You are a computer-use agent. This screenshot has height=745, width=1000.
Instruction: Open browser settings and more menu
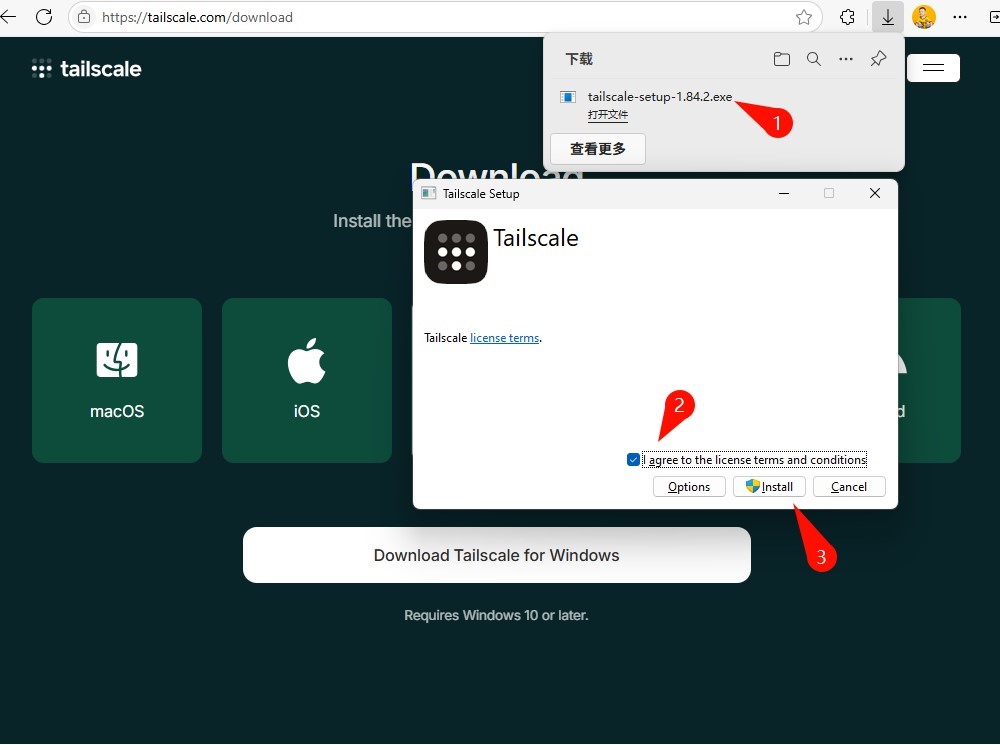(960, 17)
